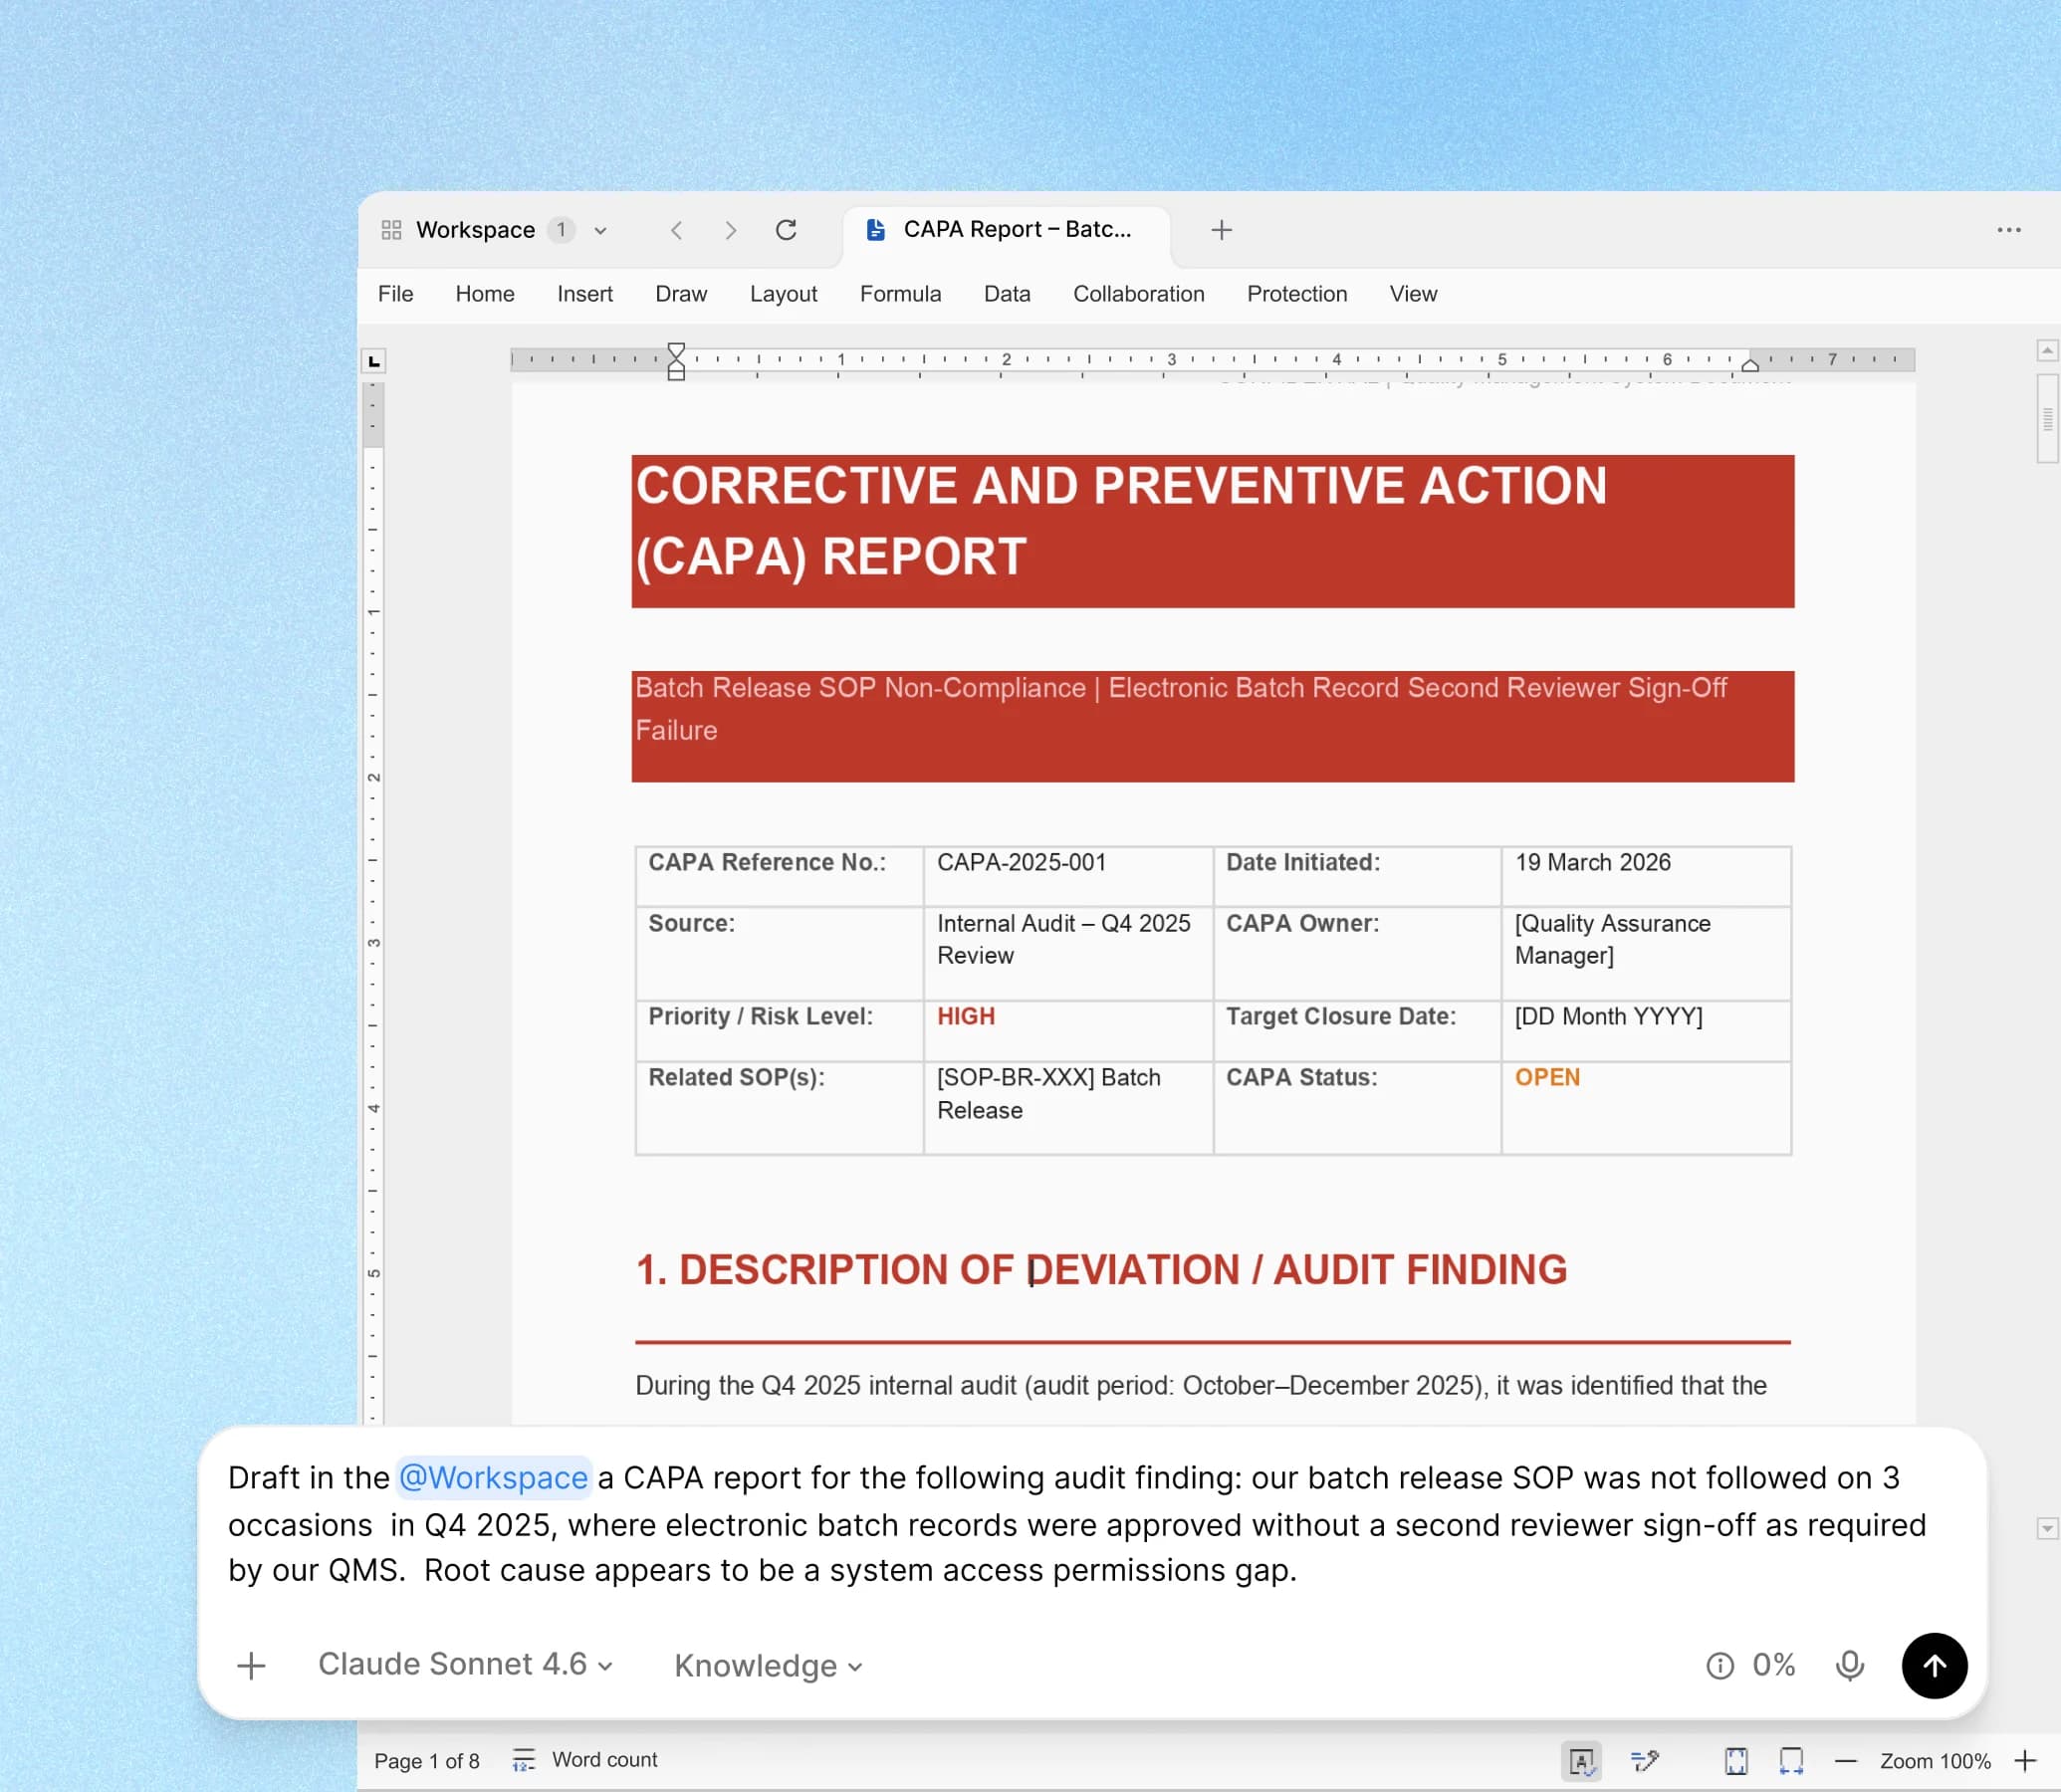The height and width of the screenshot is (1792, 2061).
Task: Switch to the Collaboration menu
Action: (1138, 294)
